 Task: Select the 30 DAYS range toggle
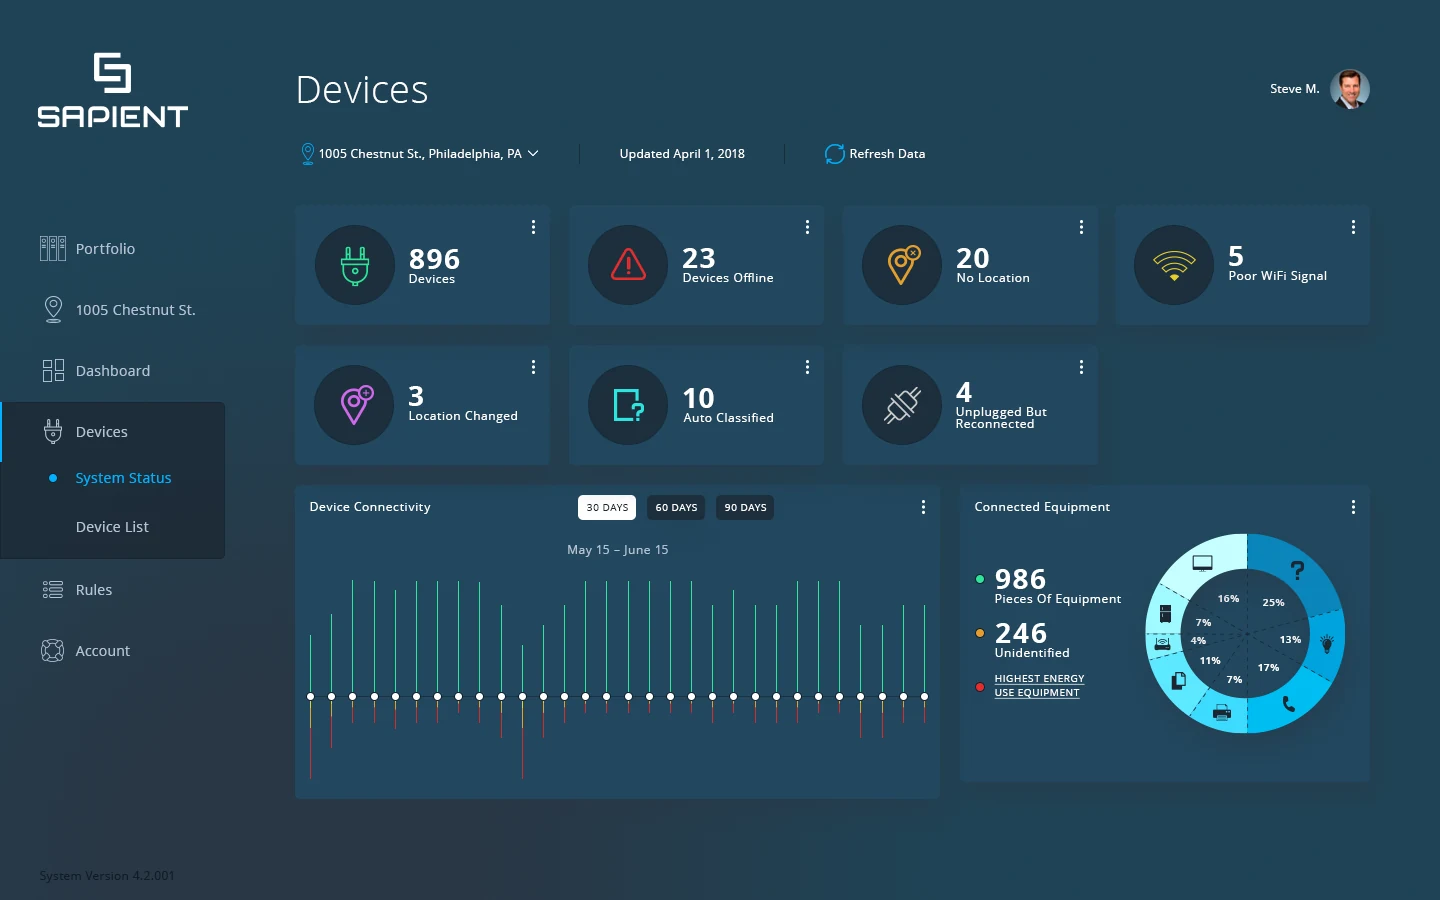[x=607, y=508]
